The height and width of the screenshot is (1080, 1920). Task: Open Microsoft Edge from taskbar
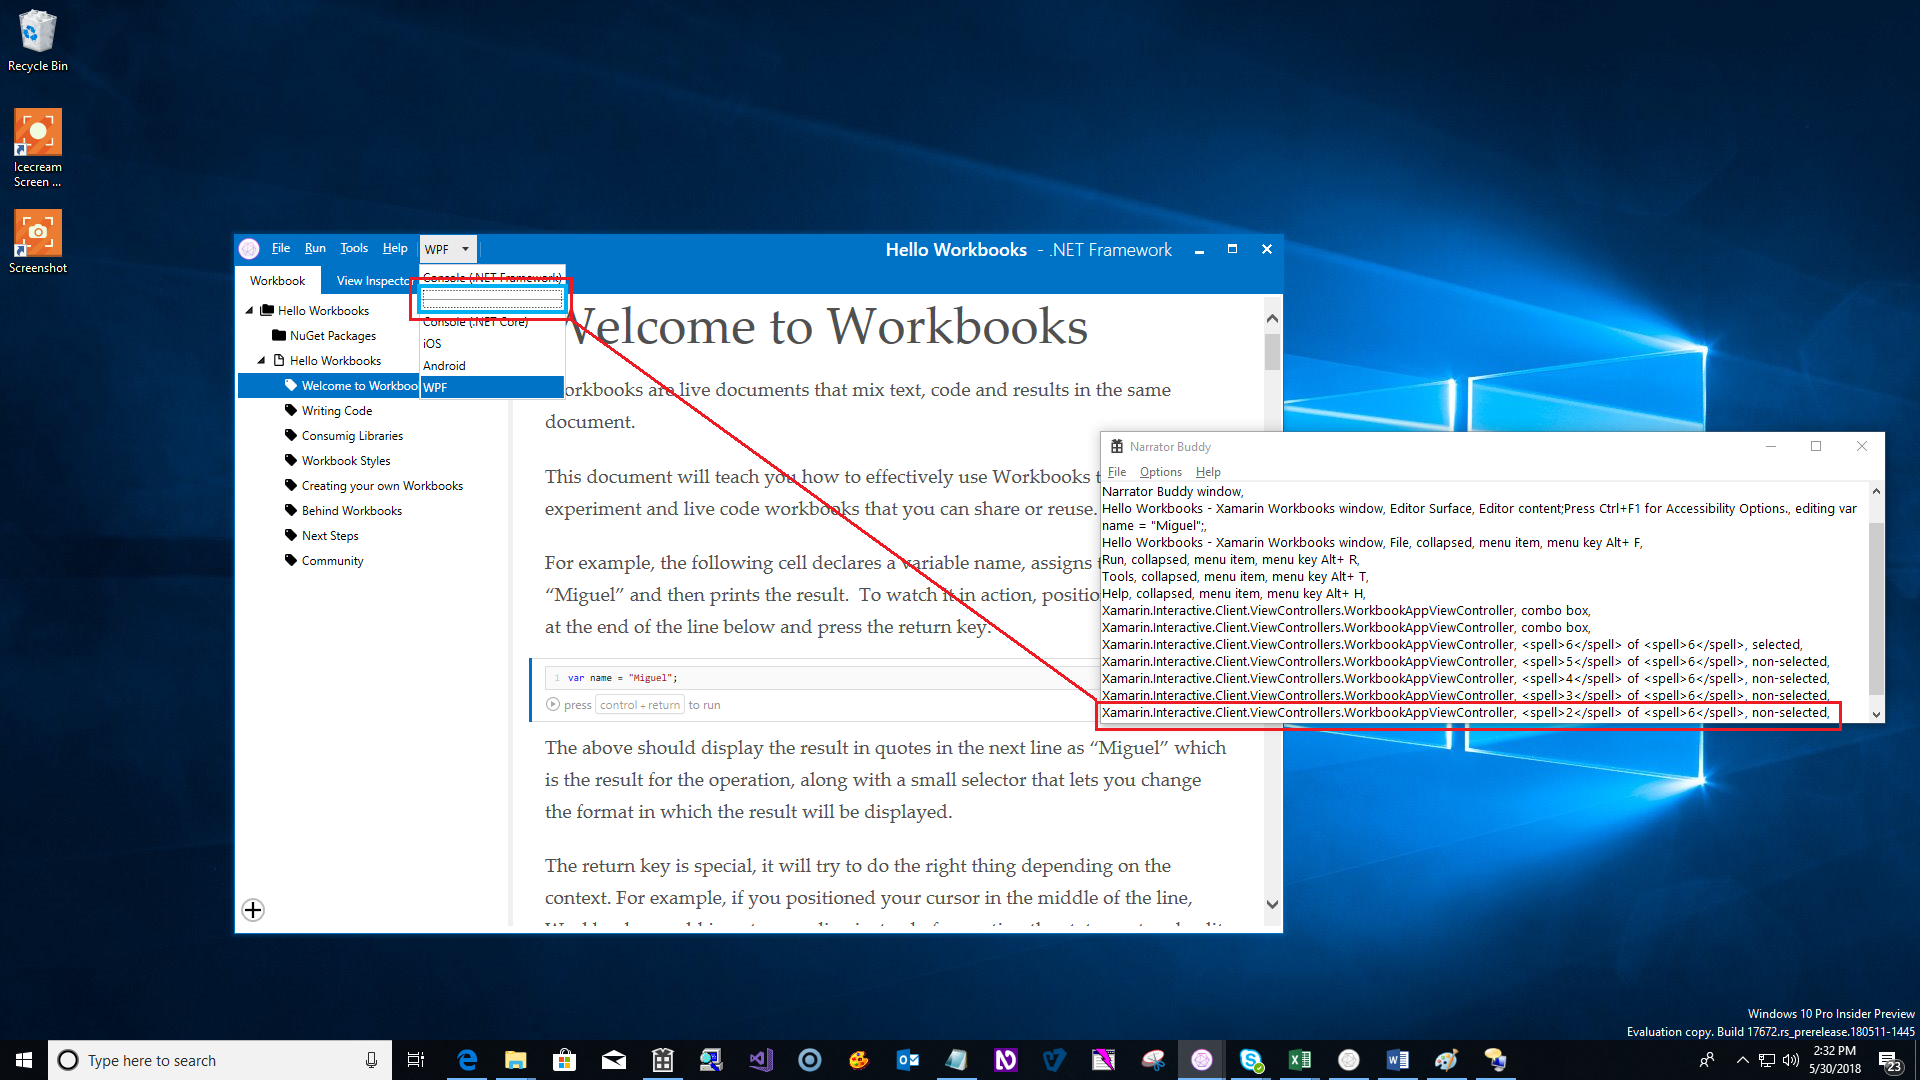point(467,1060)
